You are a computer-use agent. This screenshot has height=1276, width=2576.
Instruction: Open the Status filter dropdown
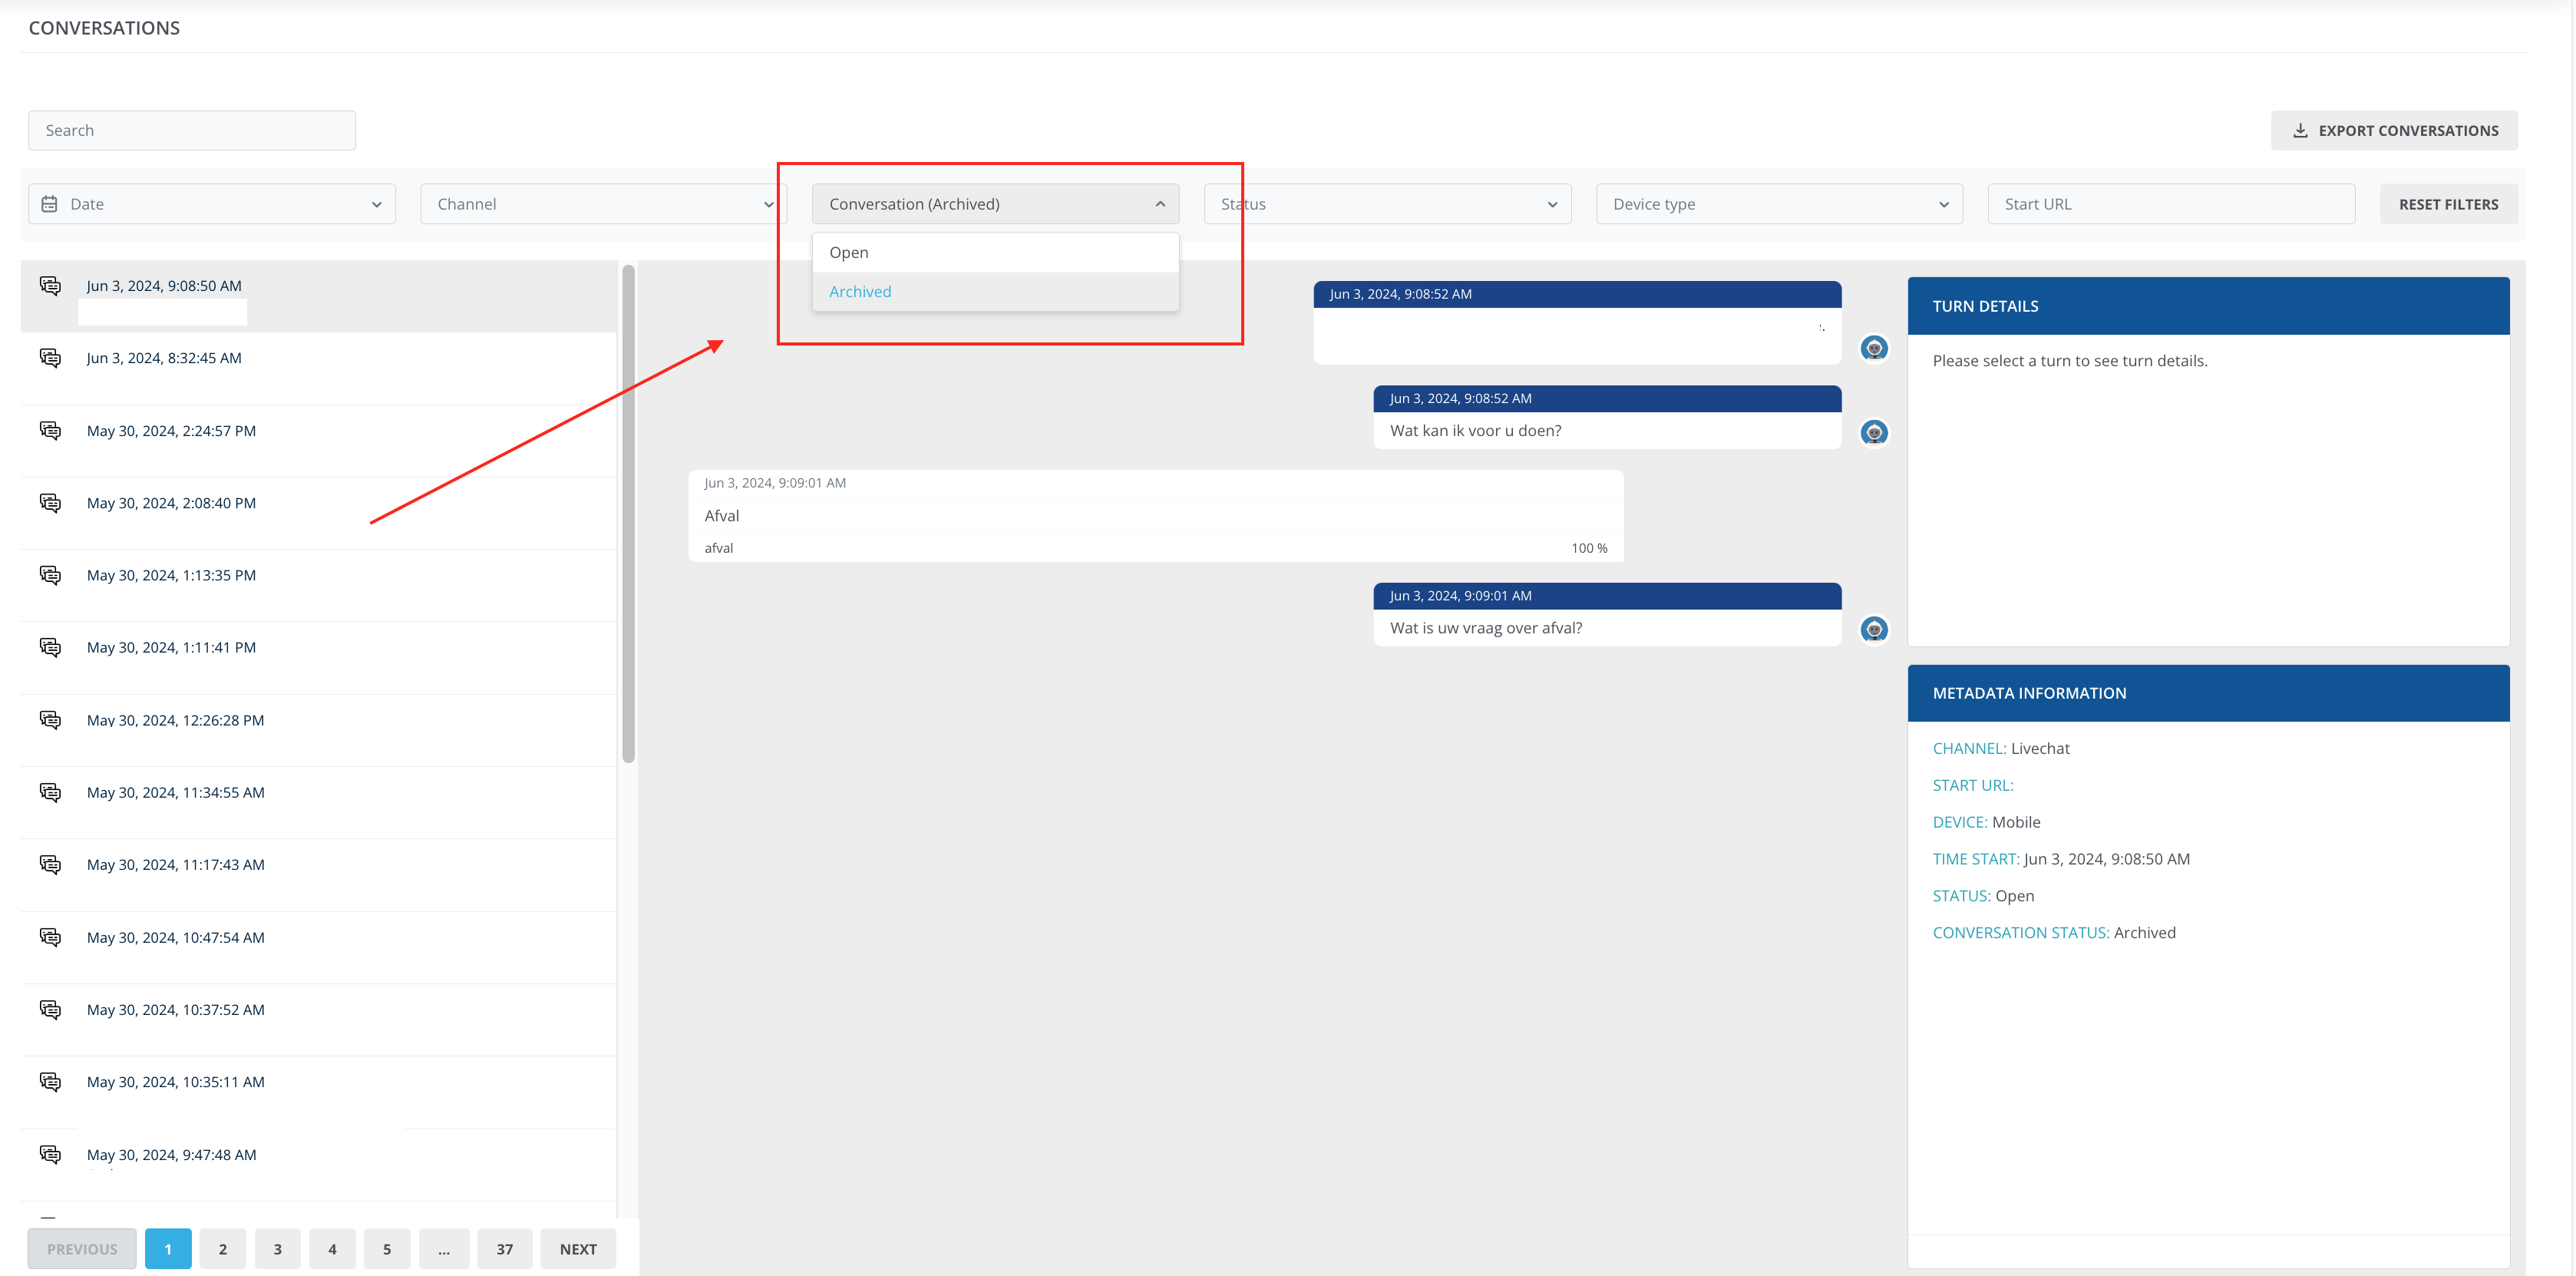[1388, 204]
